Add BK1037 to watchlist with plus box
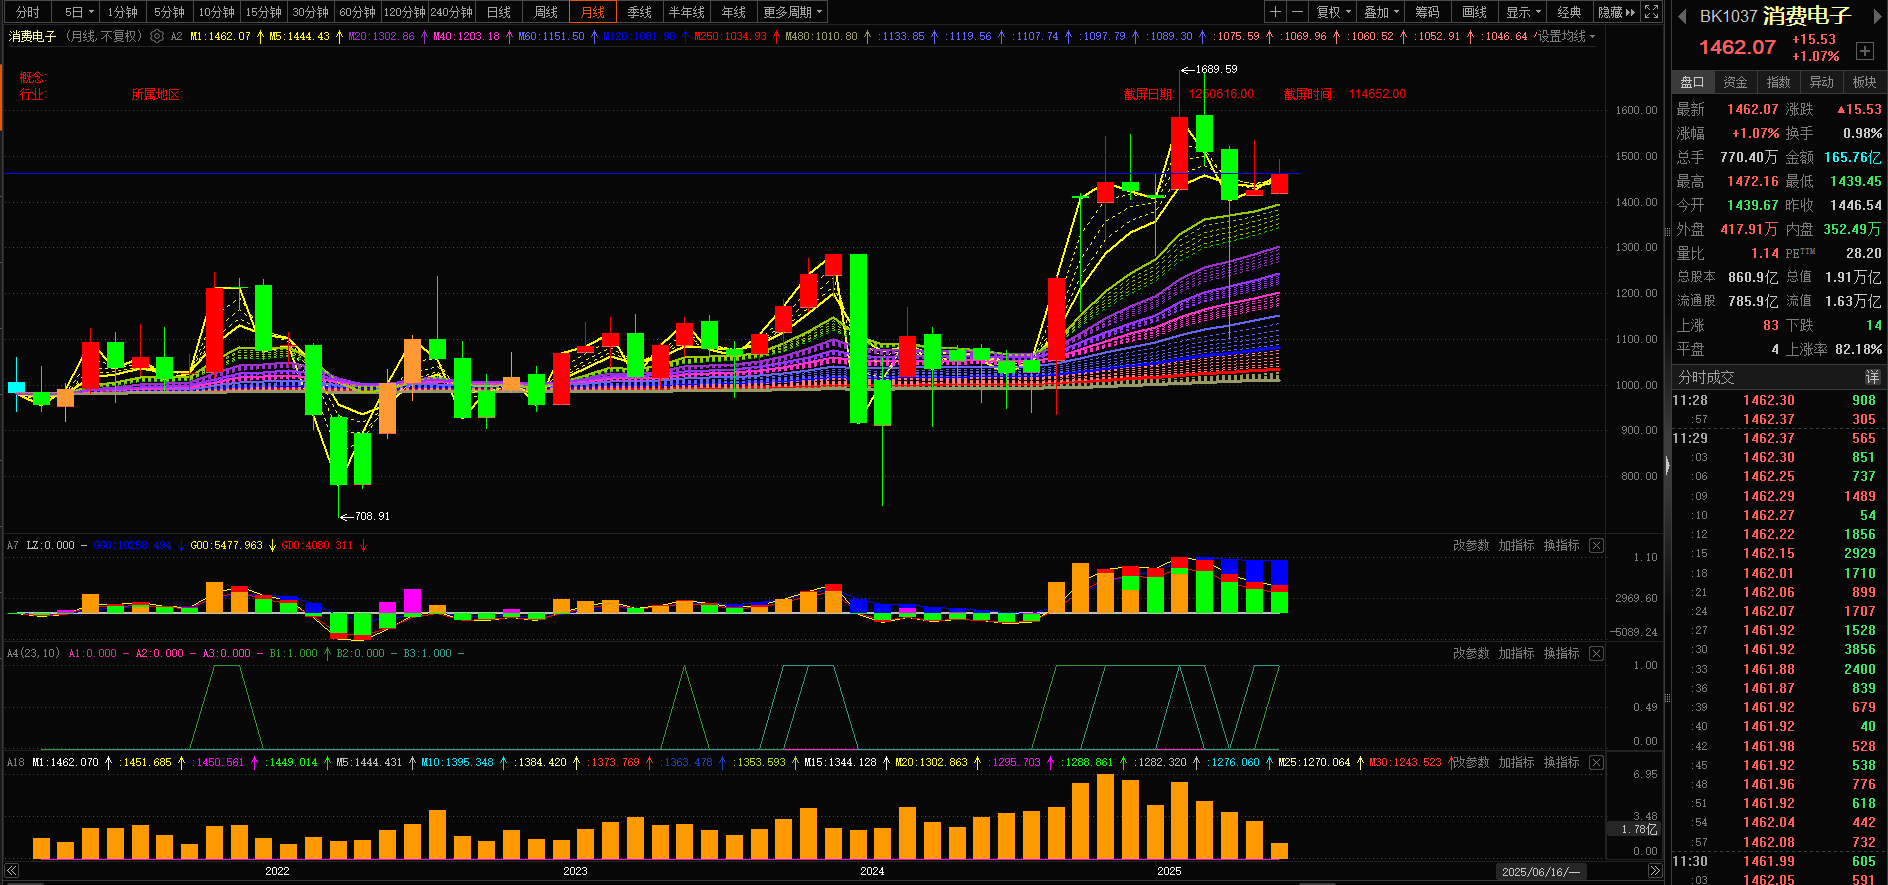Screen dimensions: 1888x885 click(x=1865, y=50)
